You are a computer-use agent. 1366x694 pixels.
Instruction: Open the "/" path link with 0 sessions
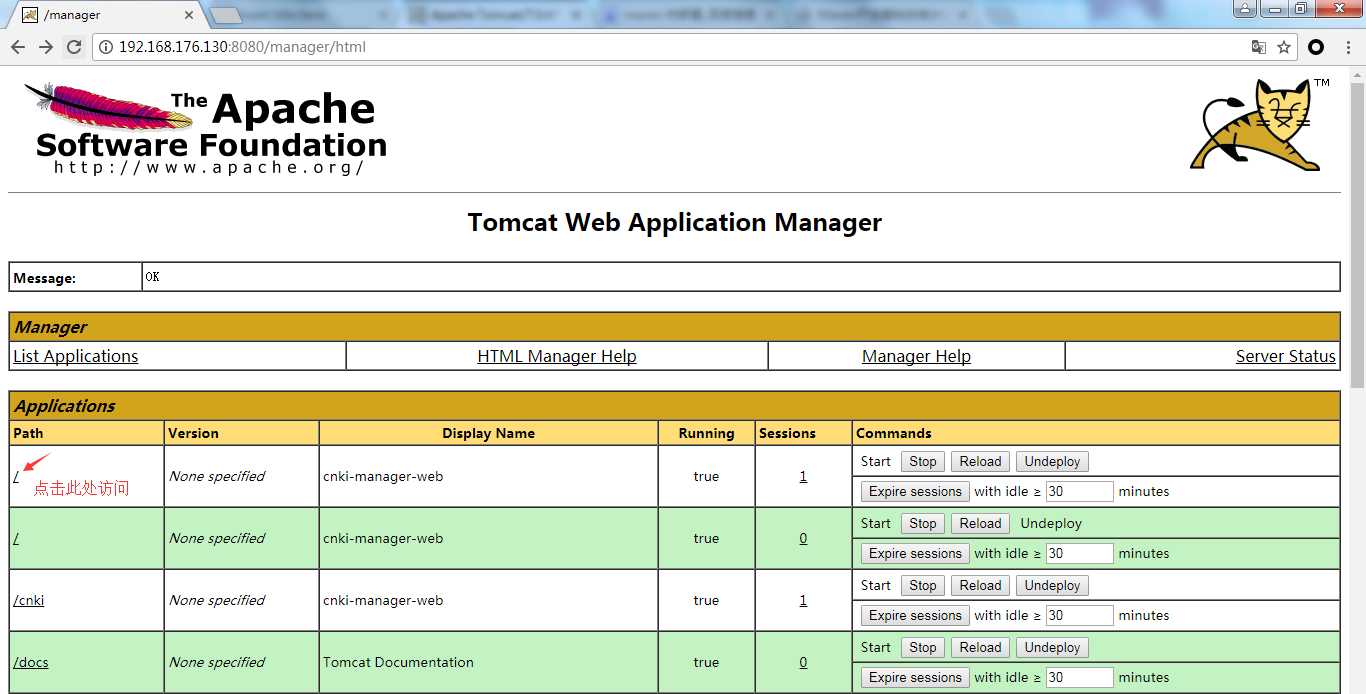[16, 538]
